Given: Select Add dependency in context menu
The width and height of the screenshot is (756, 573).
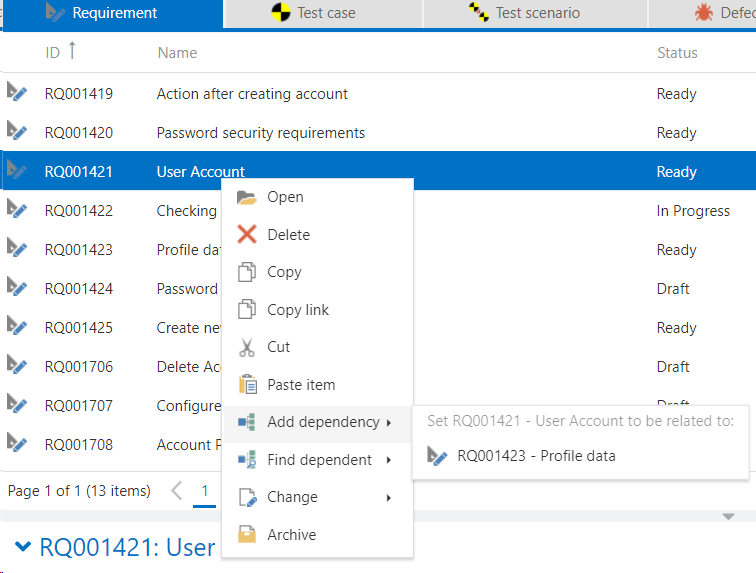Looking at the screenshot, I should pos(322,422).
